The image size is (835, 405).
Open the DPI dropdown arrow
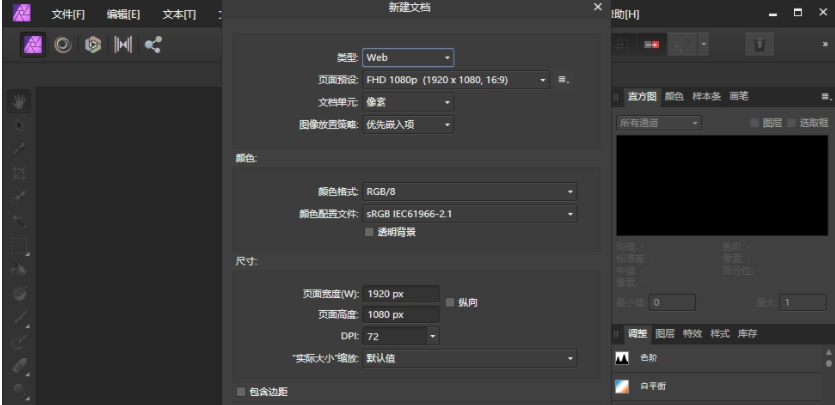pos(433,336)
